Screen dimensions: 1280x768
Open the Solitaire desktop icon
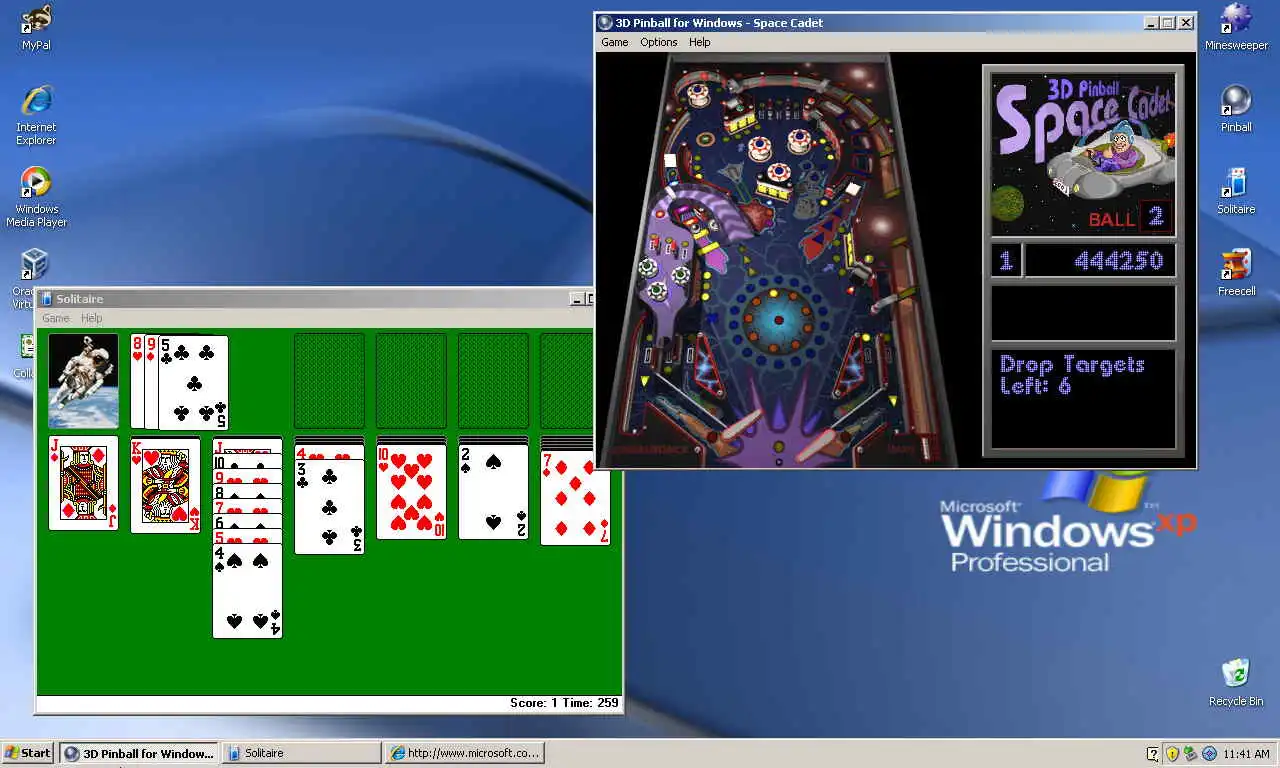tap(1236, 191)
